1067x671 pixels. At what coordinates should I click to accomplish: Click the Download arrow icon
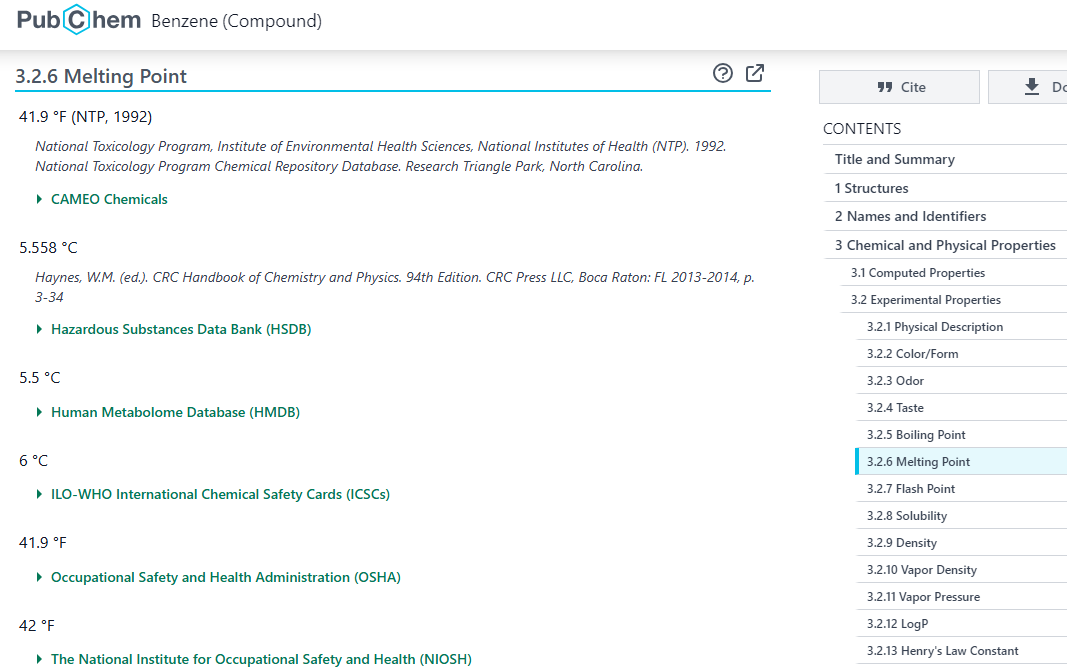pos(1032,86)
